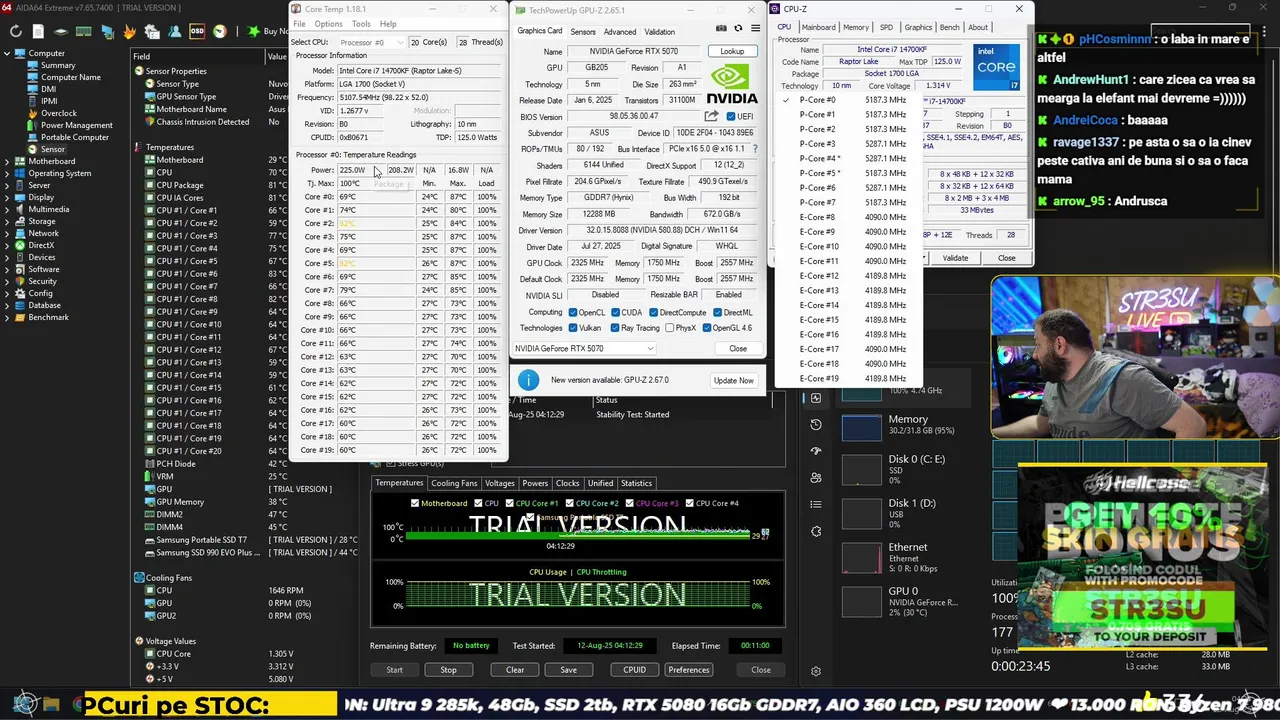Collapse Computer node in AIDA64 tree
The width and height of the screenshot is (1280, 720).
point(8,53)
